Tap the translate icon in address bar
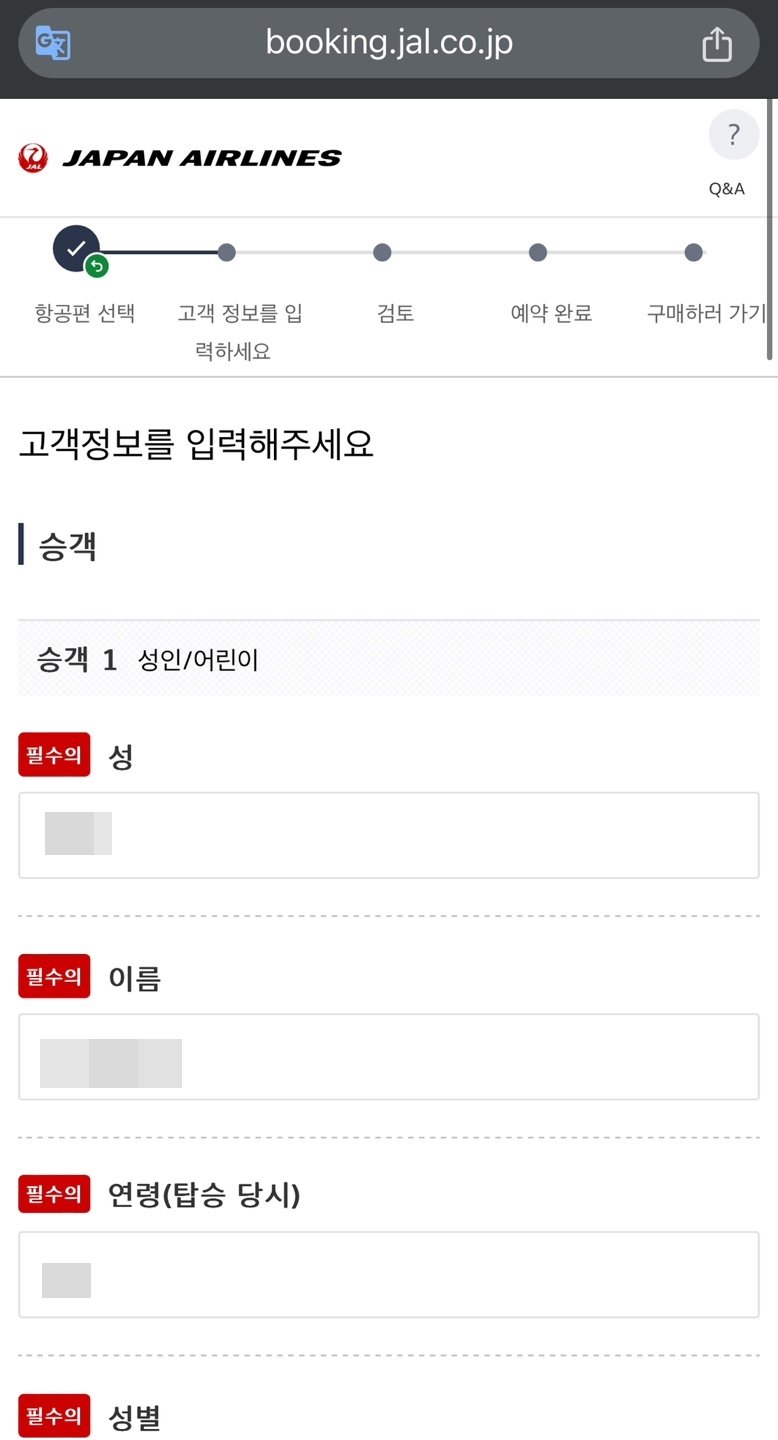Viewport: 778px width, 1440px height. click(52, 43)
